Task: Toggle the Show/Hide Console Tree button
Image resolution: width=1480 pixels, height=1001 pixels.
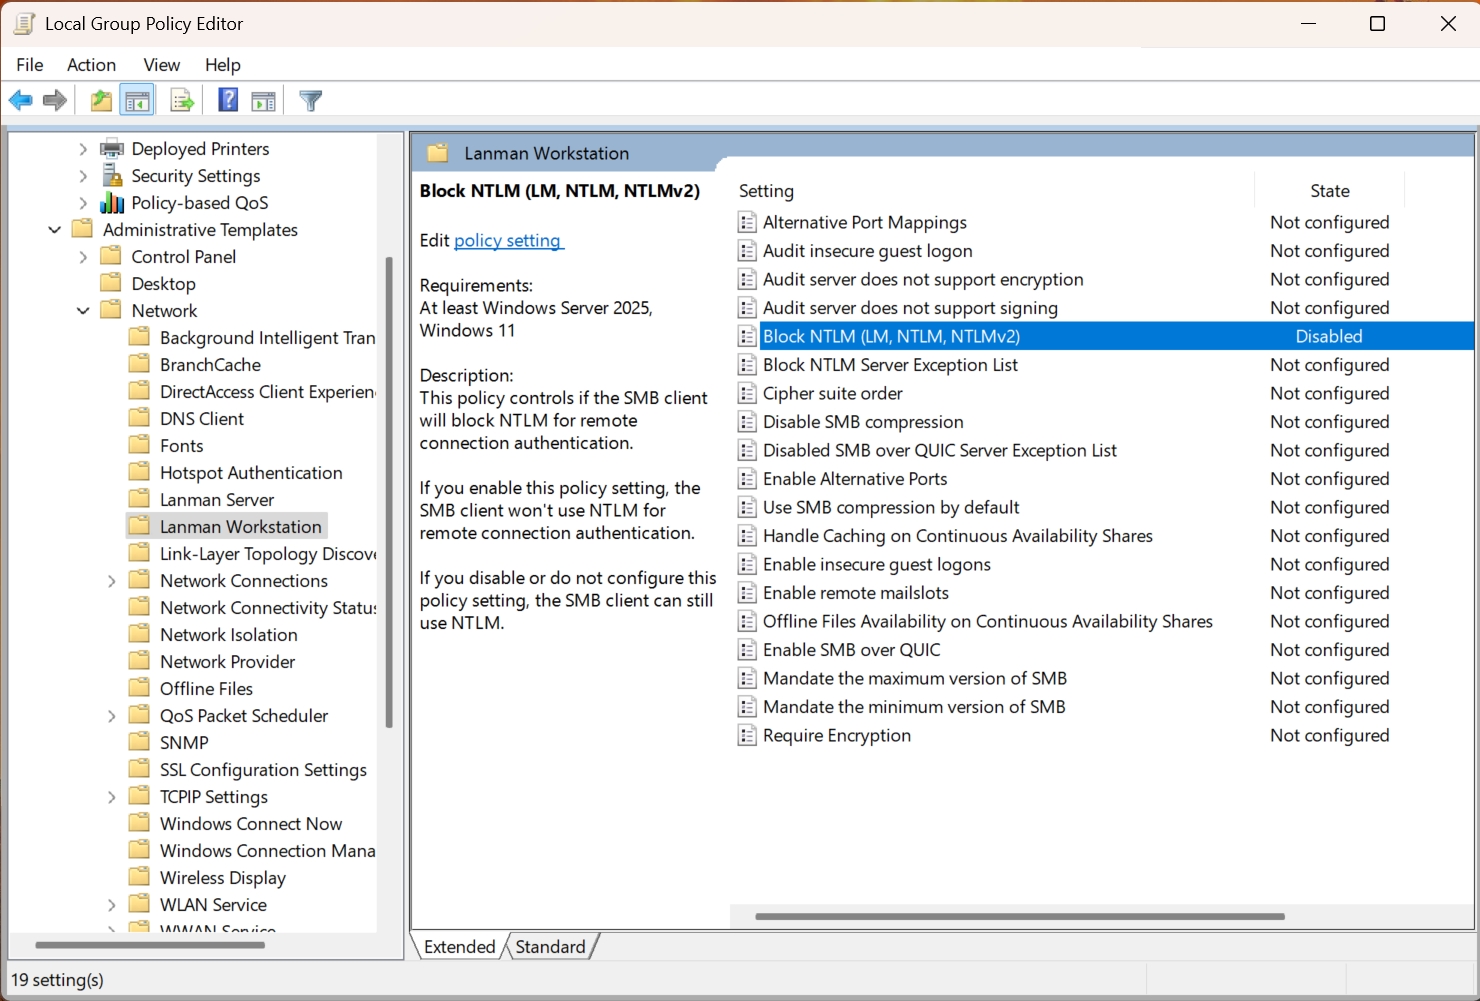Action: [137, 100]
